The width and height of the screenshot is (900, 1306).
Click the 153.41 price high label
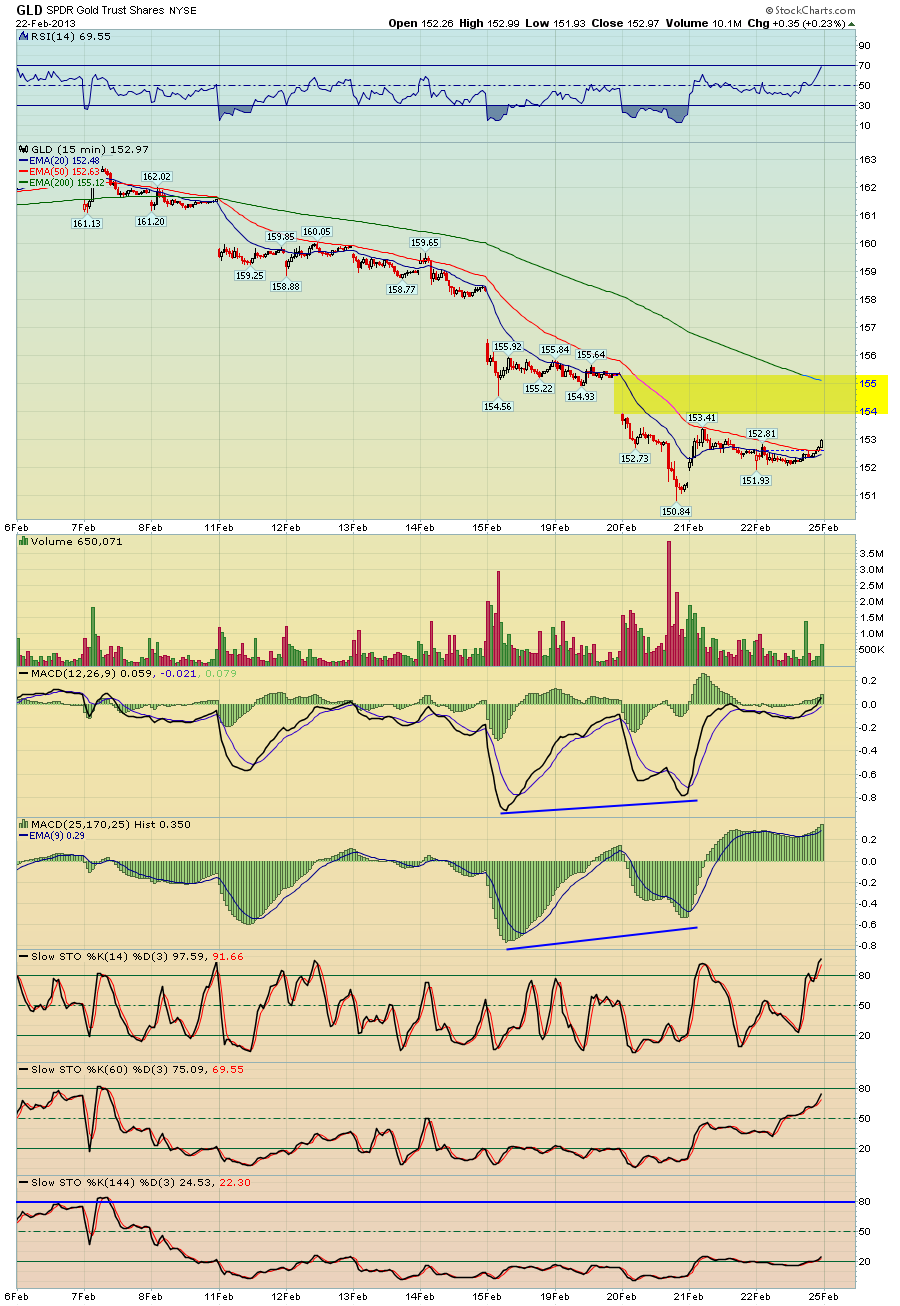pyautogui.click(x=702, y=417)
